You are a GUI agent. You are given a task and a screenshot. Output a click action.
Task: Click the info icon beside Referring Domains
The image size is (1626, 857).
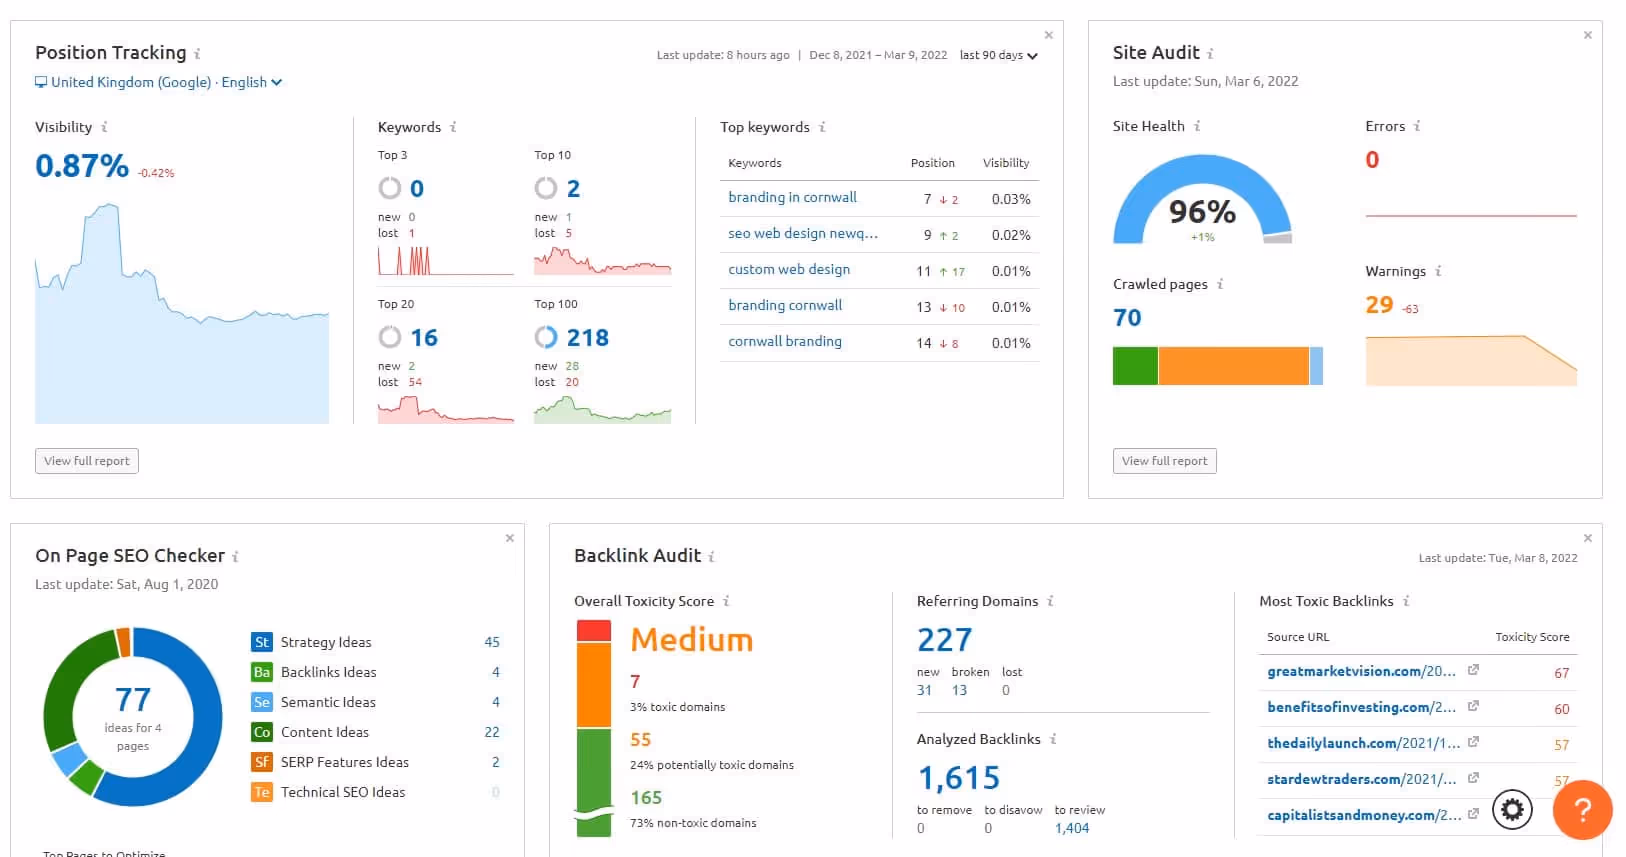click(1050, 601)
